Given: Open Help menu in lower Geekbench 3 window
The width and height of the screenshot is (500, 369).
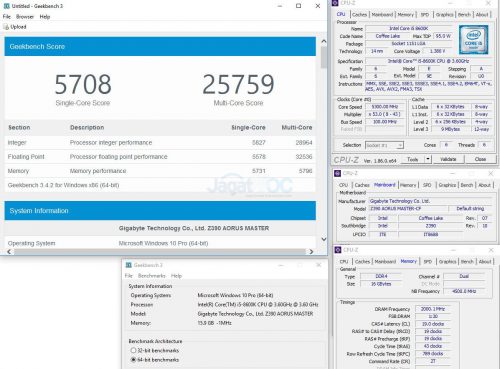Looking at the screenshot, I should tap(176, 276).
